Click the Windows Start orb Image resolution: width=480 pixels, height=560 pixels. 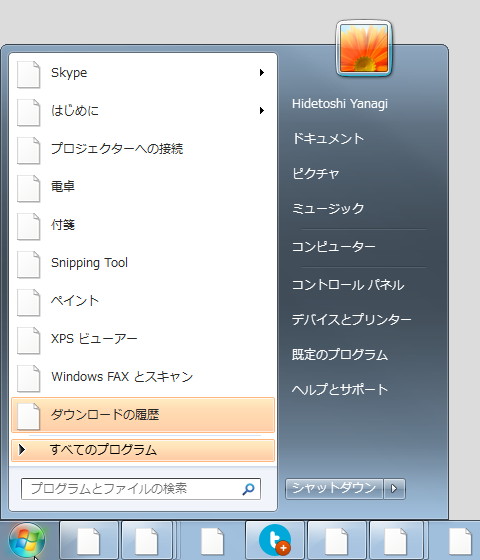[x=27, y=541]
